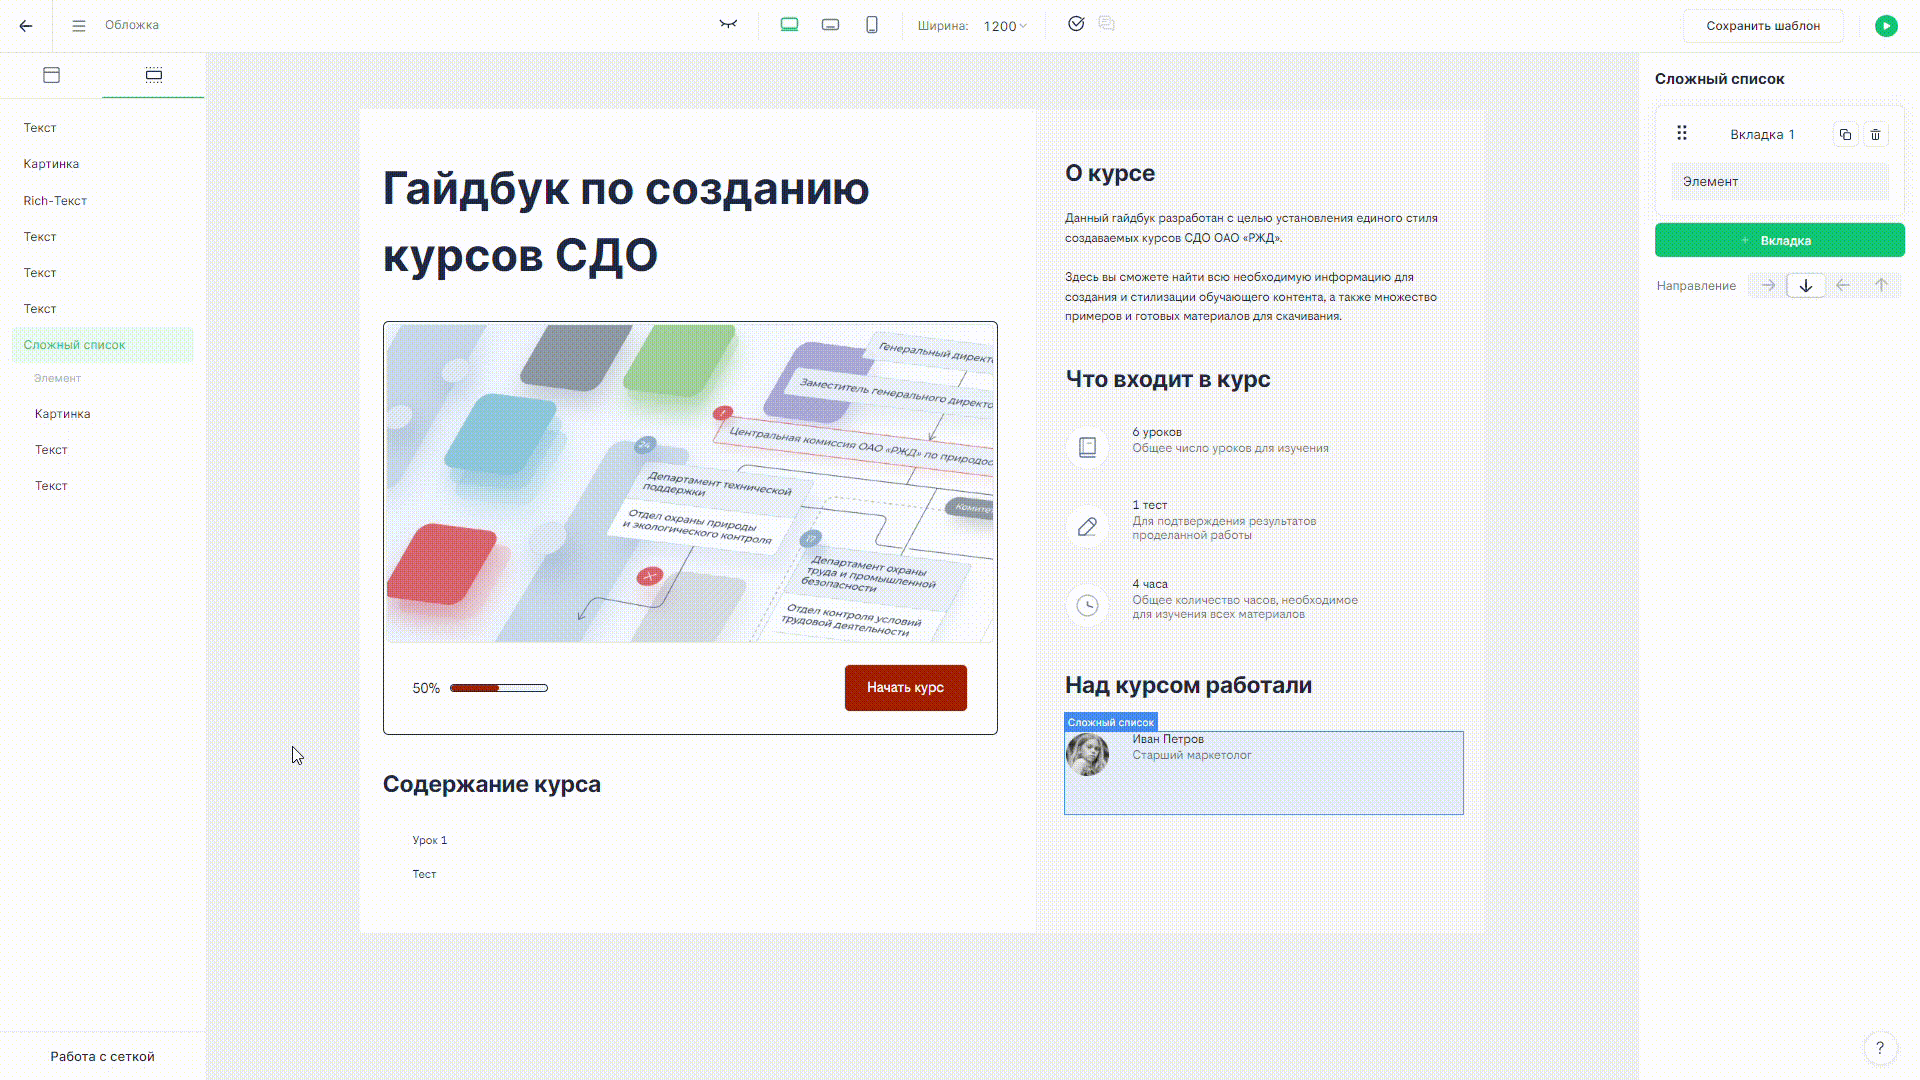Viewport: 1920px width, 1080px height.
Task: Click Сохранить шаблон button
Action: [x=1762, y=26]
